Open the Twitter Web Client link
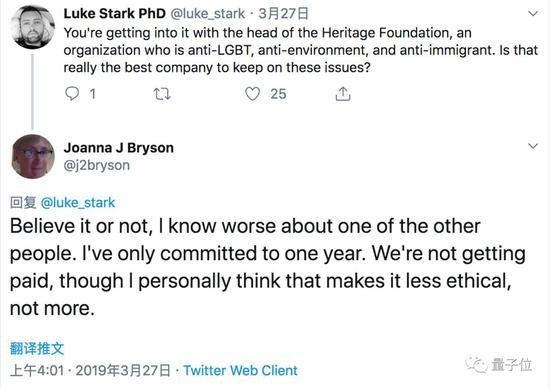550x389 pixels. coord(240,370)
